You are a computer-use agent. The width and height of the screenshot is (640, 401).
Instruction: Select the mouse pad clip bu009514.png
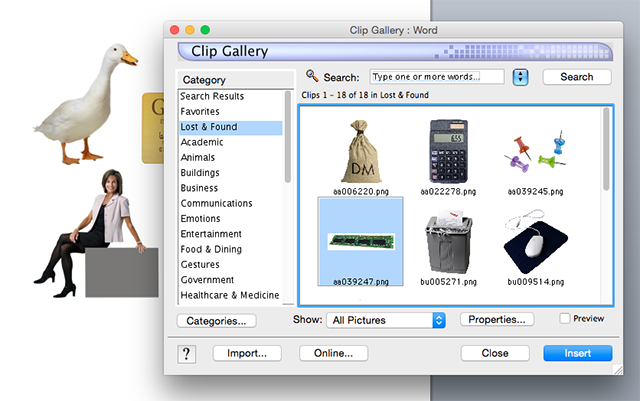(x=536, y=247)
